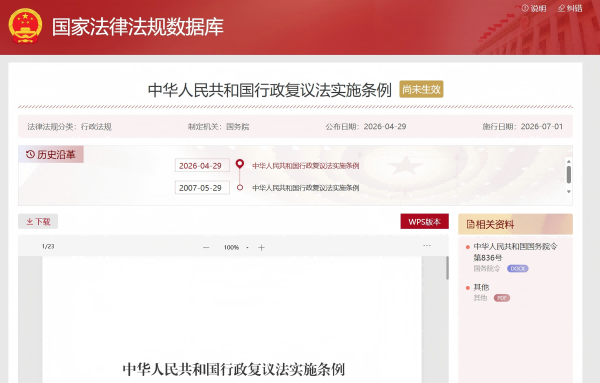This screenshot has width=600, height=383.
Task: Open the 说明 help link
Action: pyautogui.click(x=534, y=8)
